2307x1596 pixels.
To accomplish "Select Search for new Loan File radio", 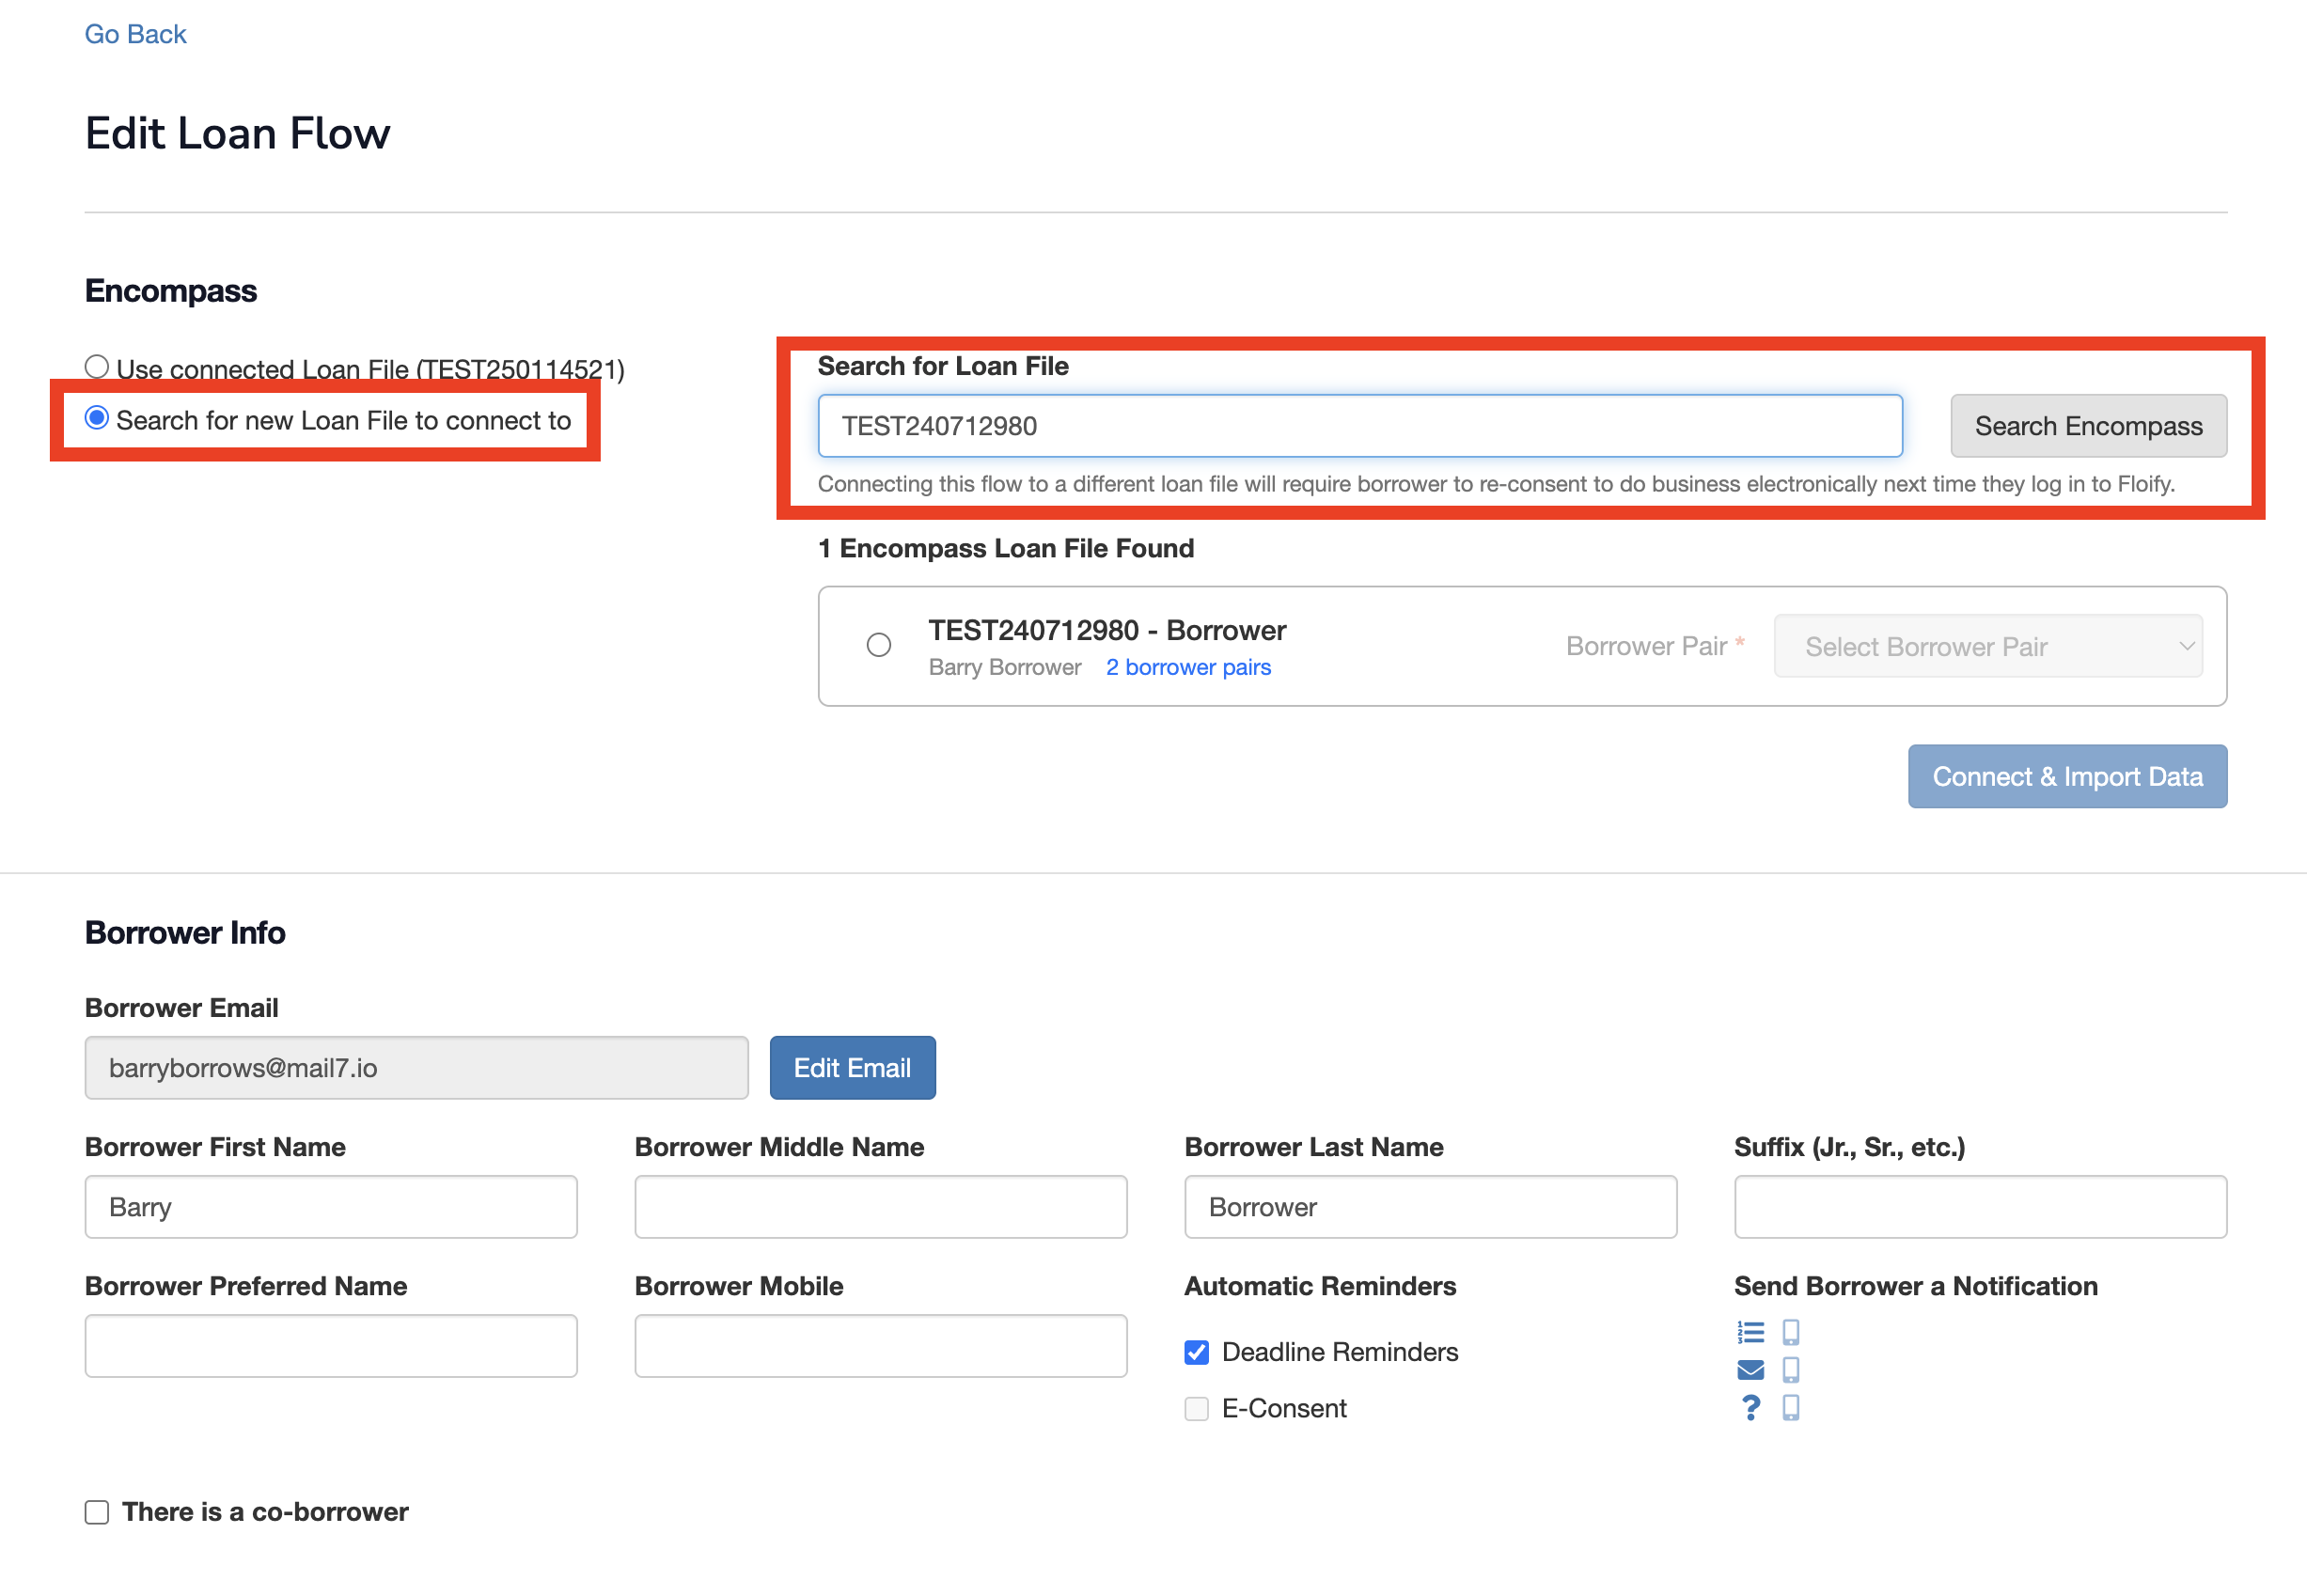I will (97, 419).
